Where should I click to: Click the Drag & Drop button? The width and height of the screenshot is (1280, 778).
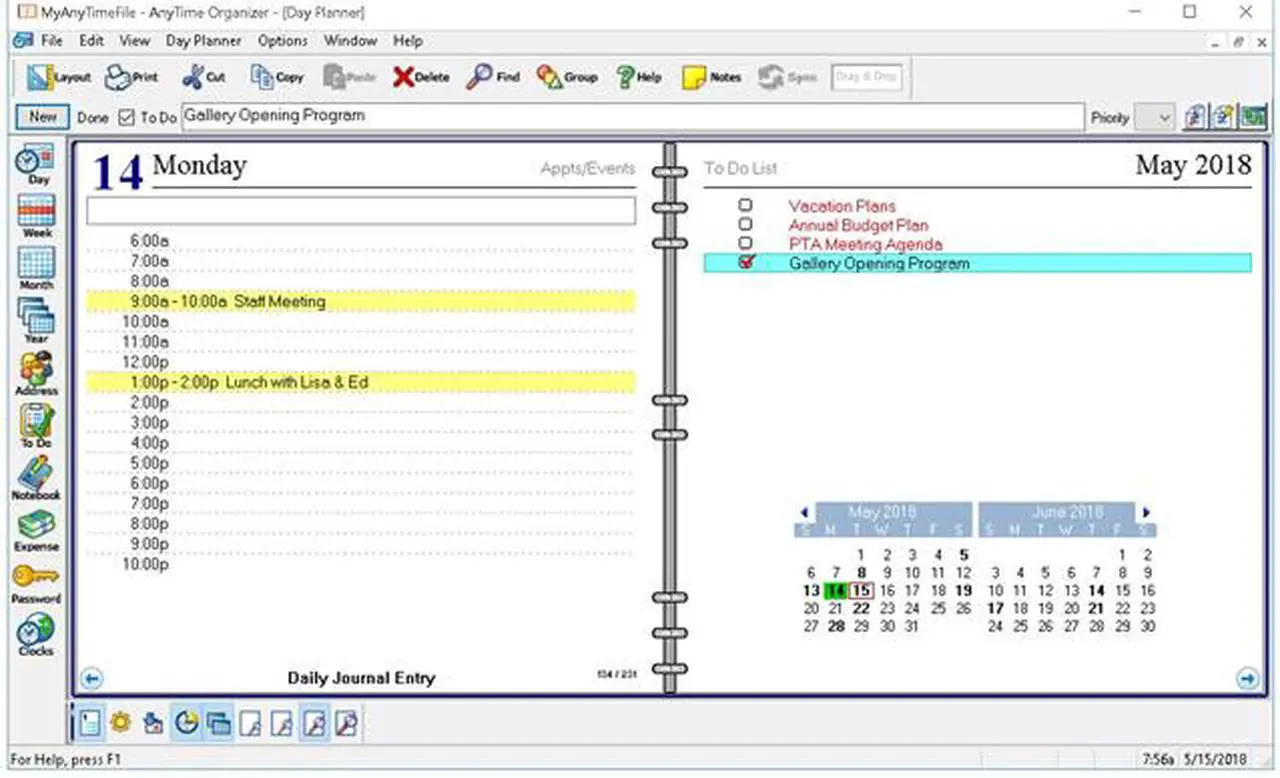click(x=867, y=77)
